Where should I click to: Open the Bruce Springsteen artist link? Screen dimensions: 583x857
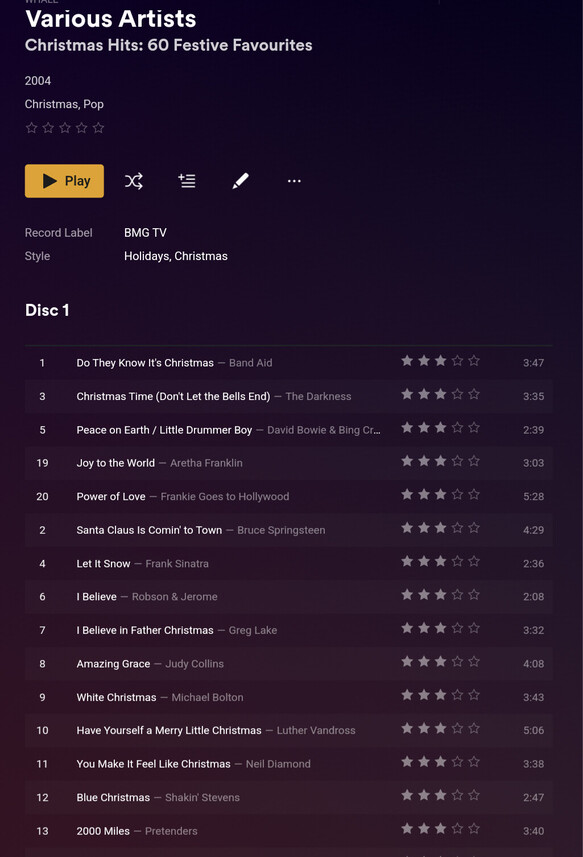[281, 530]
